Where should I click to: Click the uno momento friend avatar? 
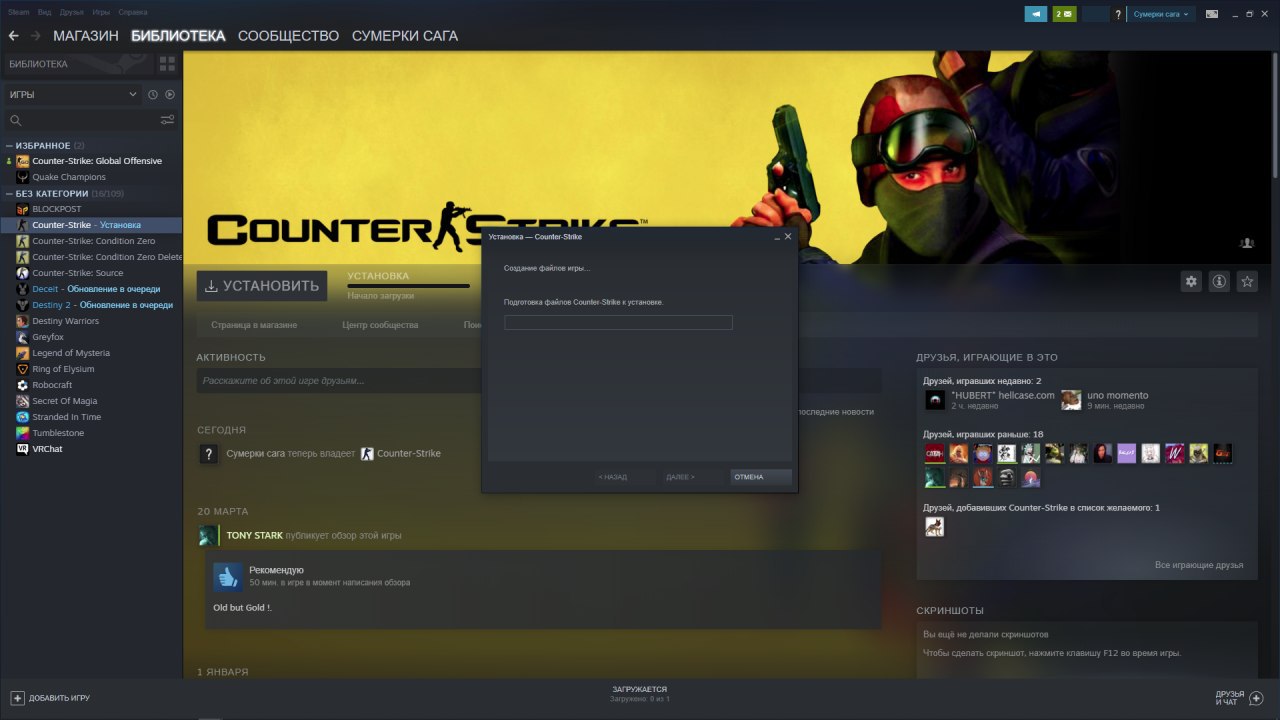coord(1071,400)
